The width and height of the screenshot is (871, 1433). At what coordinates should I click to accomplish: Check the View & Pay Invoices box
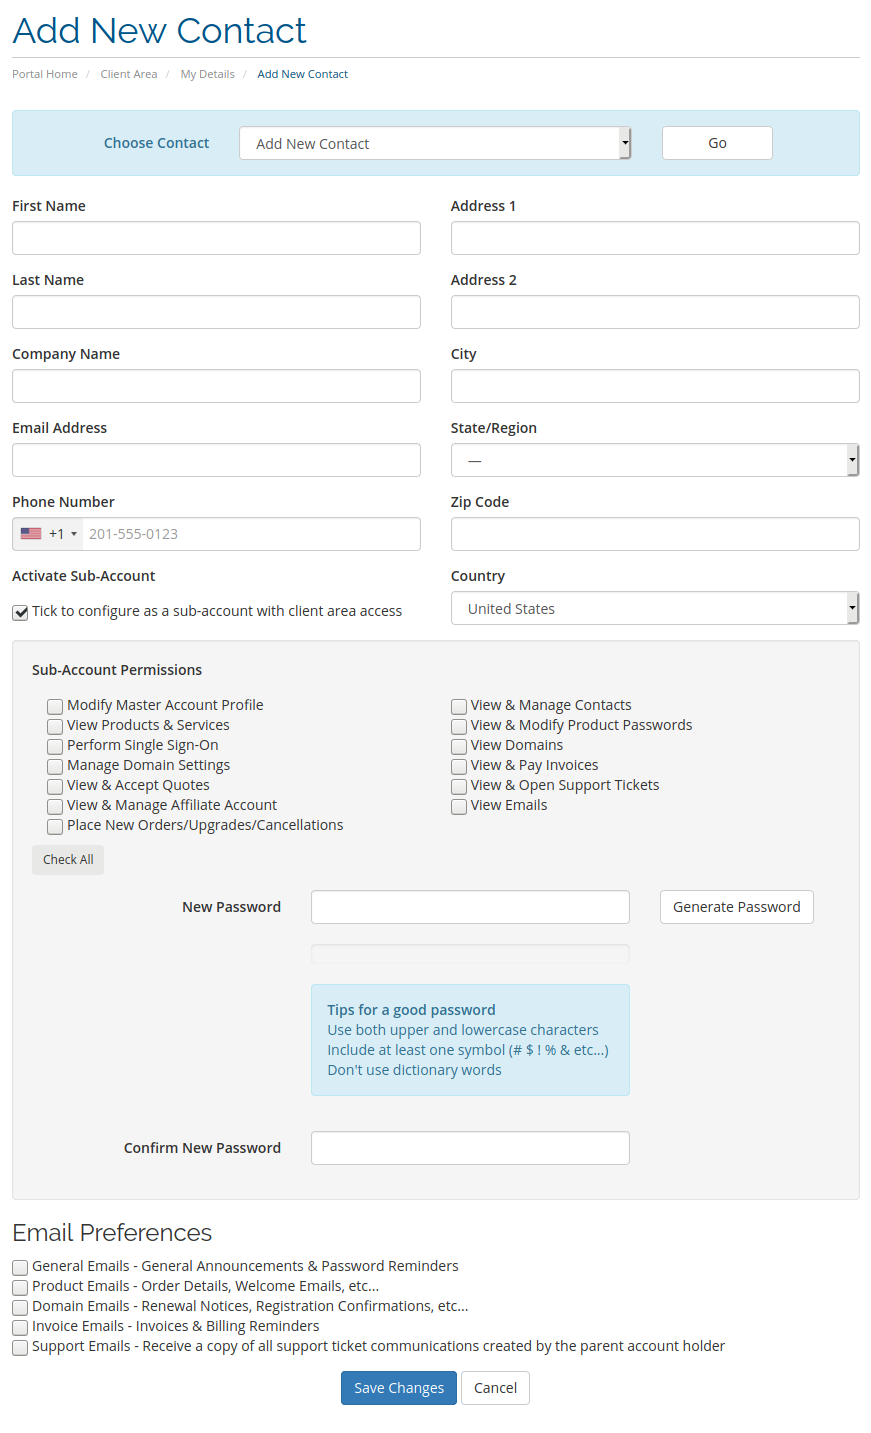click(x=459, y=766)
